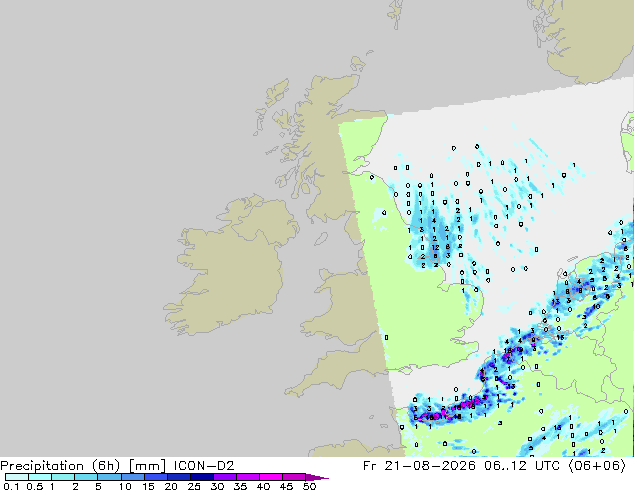Screen dimensions: 634x490
Task: Click the 06..12 UTC time range text
Action: [x=521, y=466]
